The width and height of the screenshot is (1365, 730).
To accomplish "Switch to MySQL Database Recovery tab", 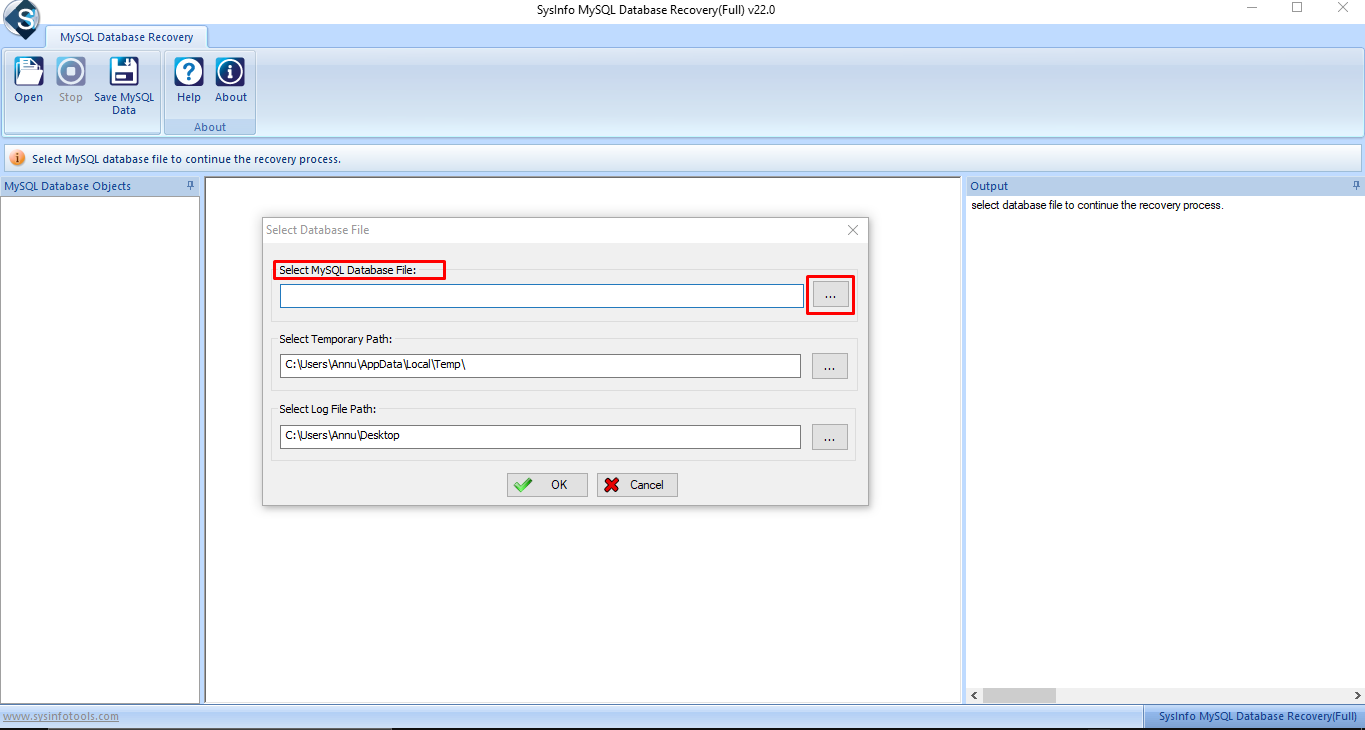I will click(126, 37).
